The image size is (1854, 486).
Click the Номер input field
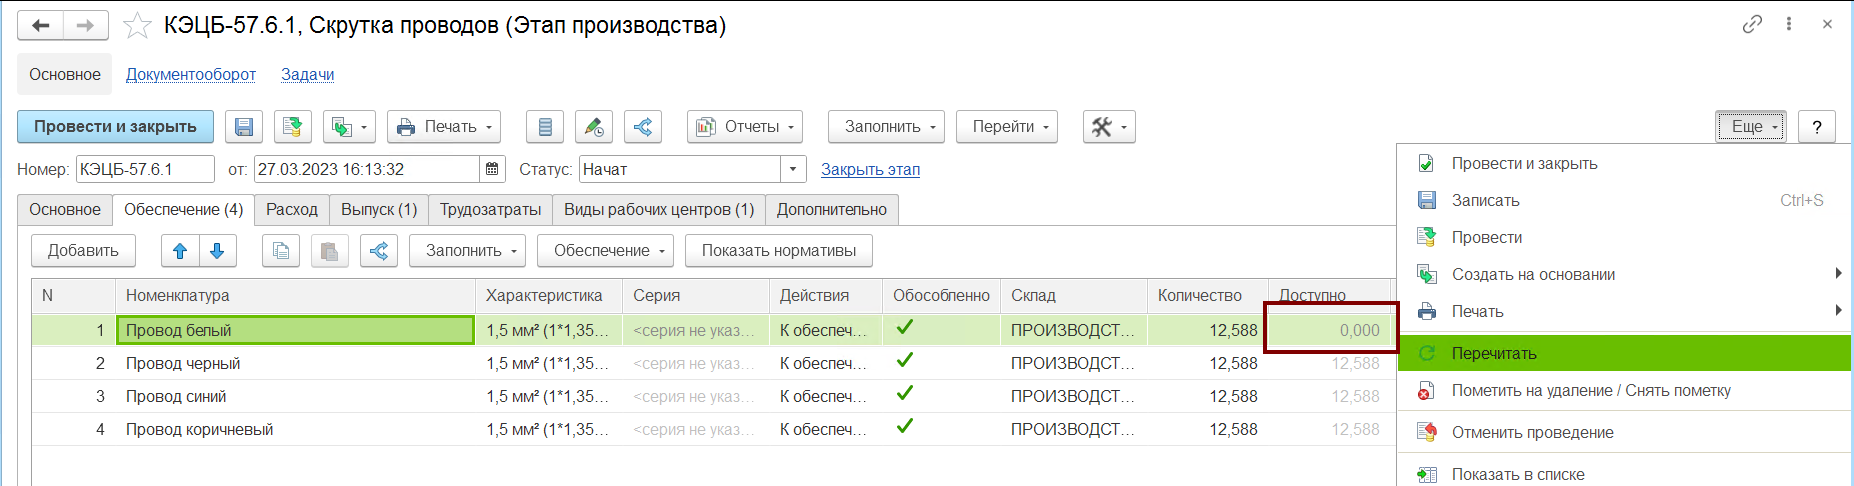[x=145, y=169]
